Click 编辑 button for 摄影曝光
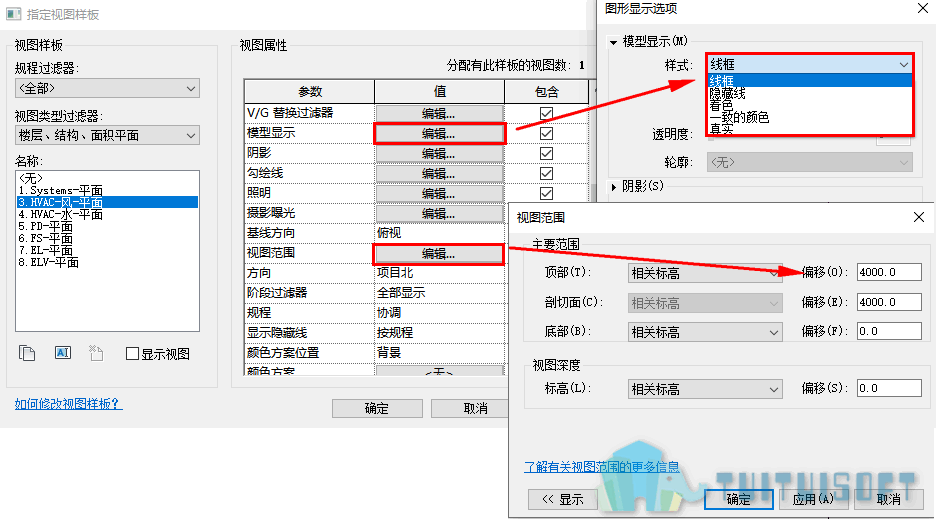Image resolution: width=936 pixels, height=521 pixels. tap(439, 214)
